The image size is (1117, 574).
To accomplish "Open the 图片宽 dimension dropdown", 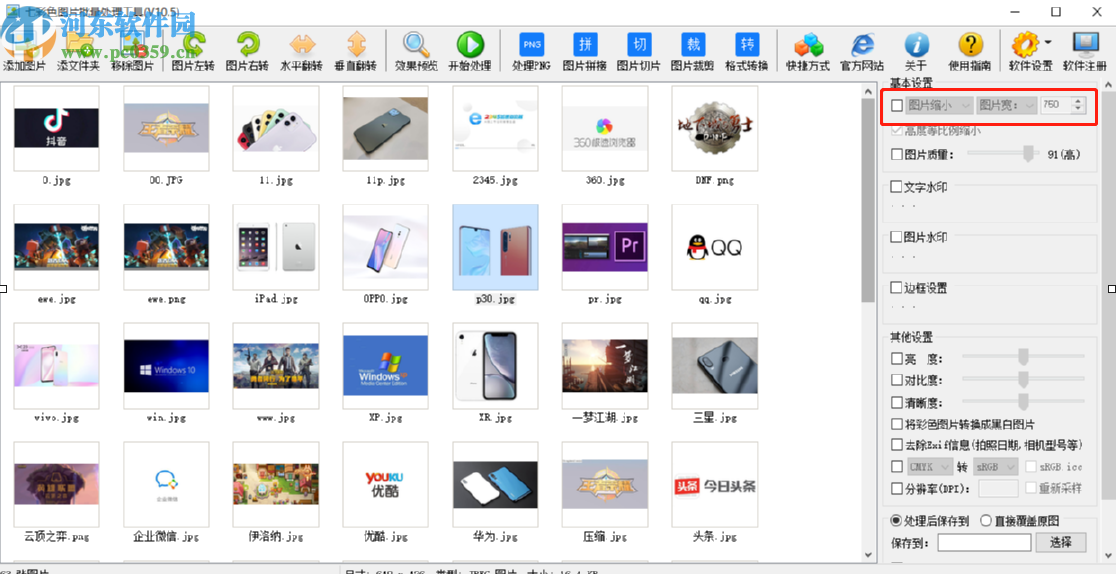I will coord(1006,105).
